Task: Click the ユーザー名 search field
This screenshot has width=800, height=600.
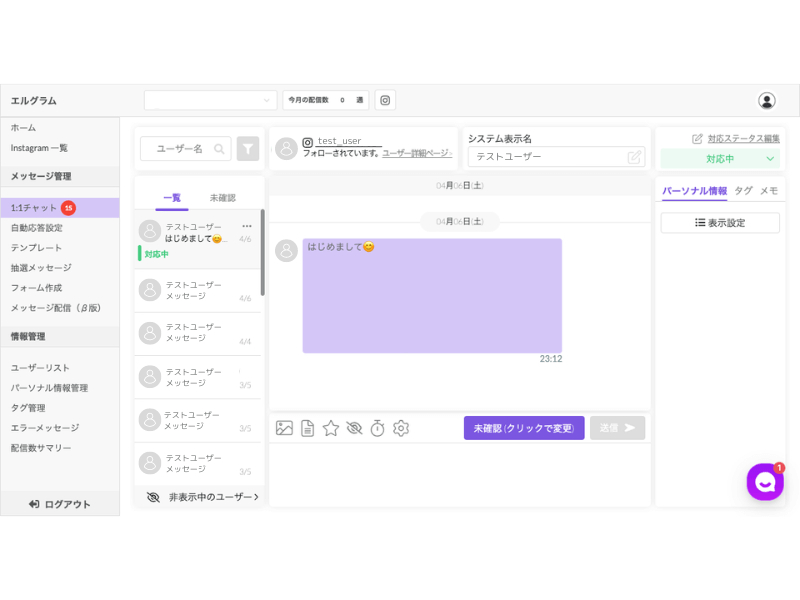Action: click(186, 149)
